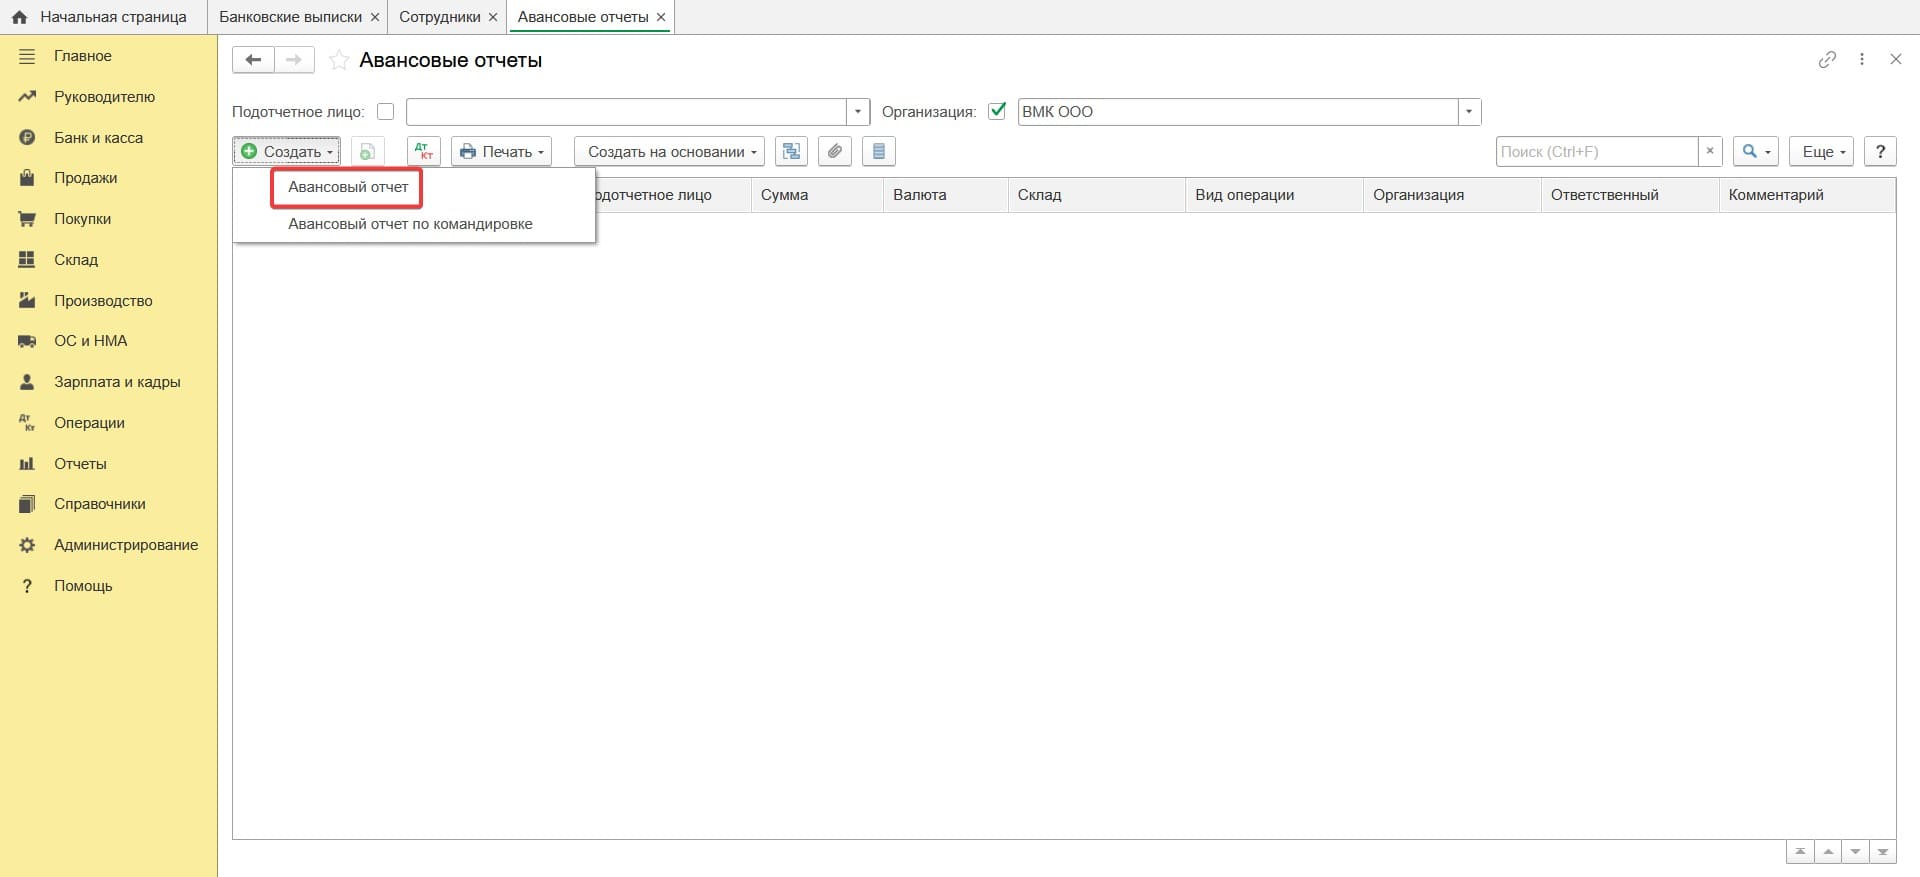Click the document list icon after the paperclip
The width and height of the screenshot is (1920, 877).
pos(879,152)
